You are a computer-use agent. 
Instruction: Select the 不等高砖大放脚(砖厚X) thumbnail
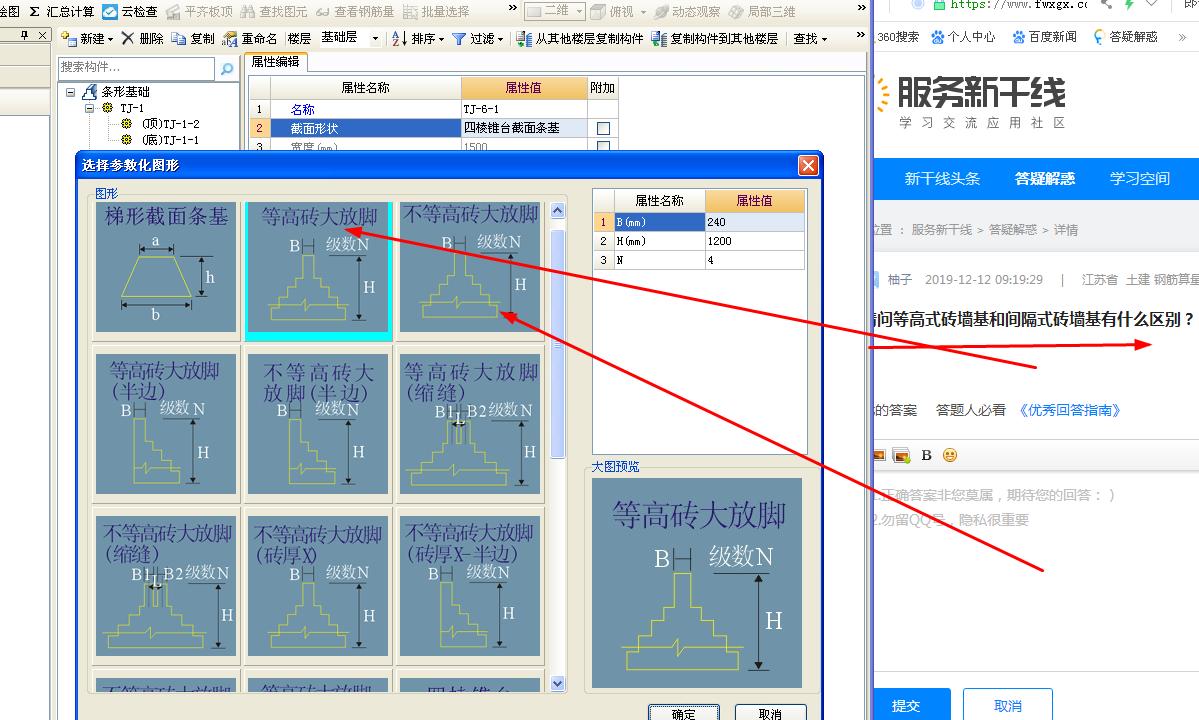coord(318,587)
